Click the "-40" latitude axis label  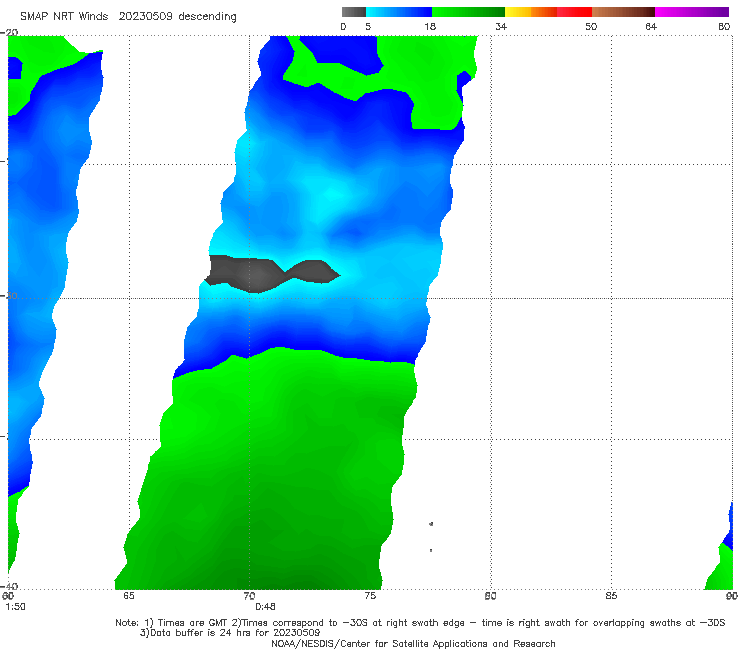coord(9,586)
